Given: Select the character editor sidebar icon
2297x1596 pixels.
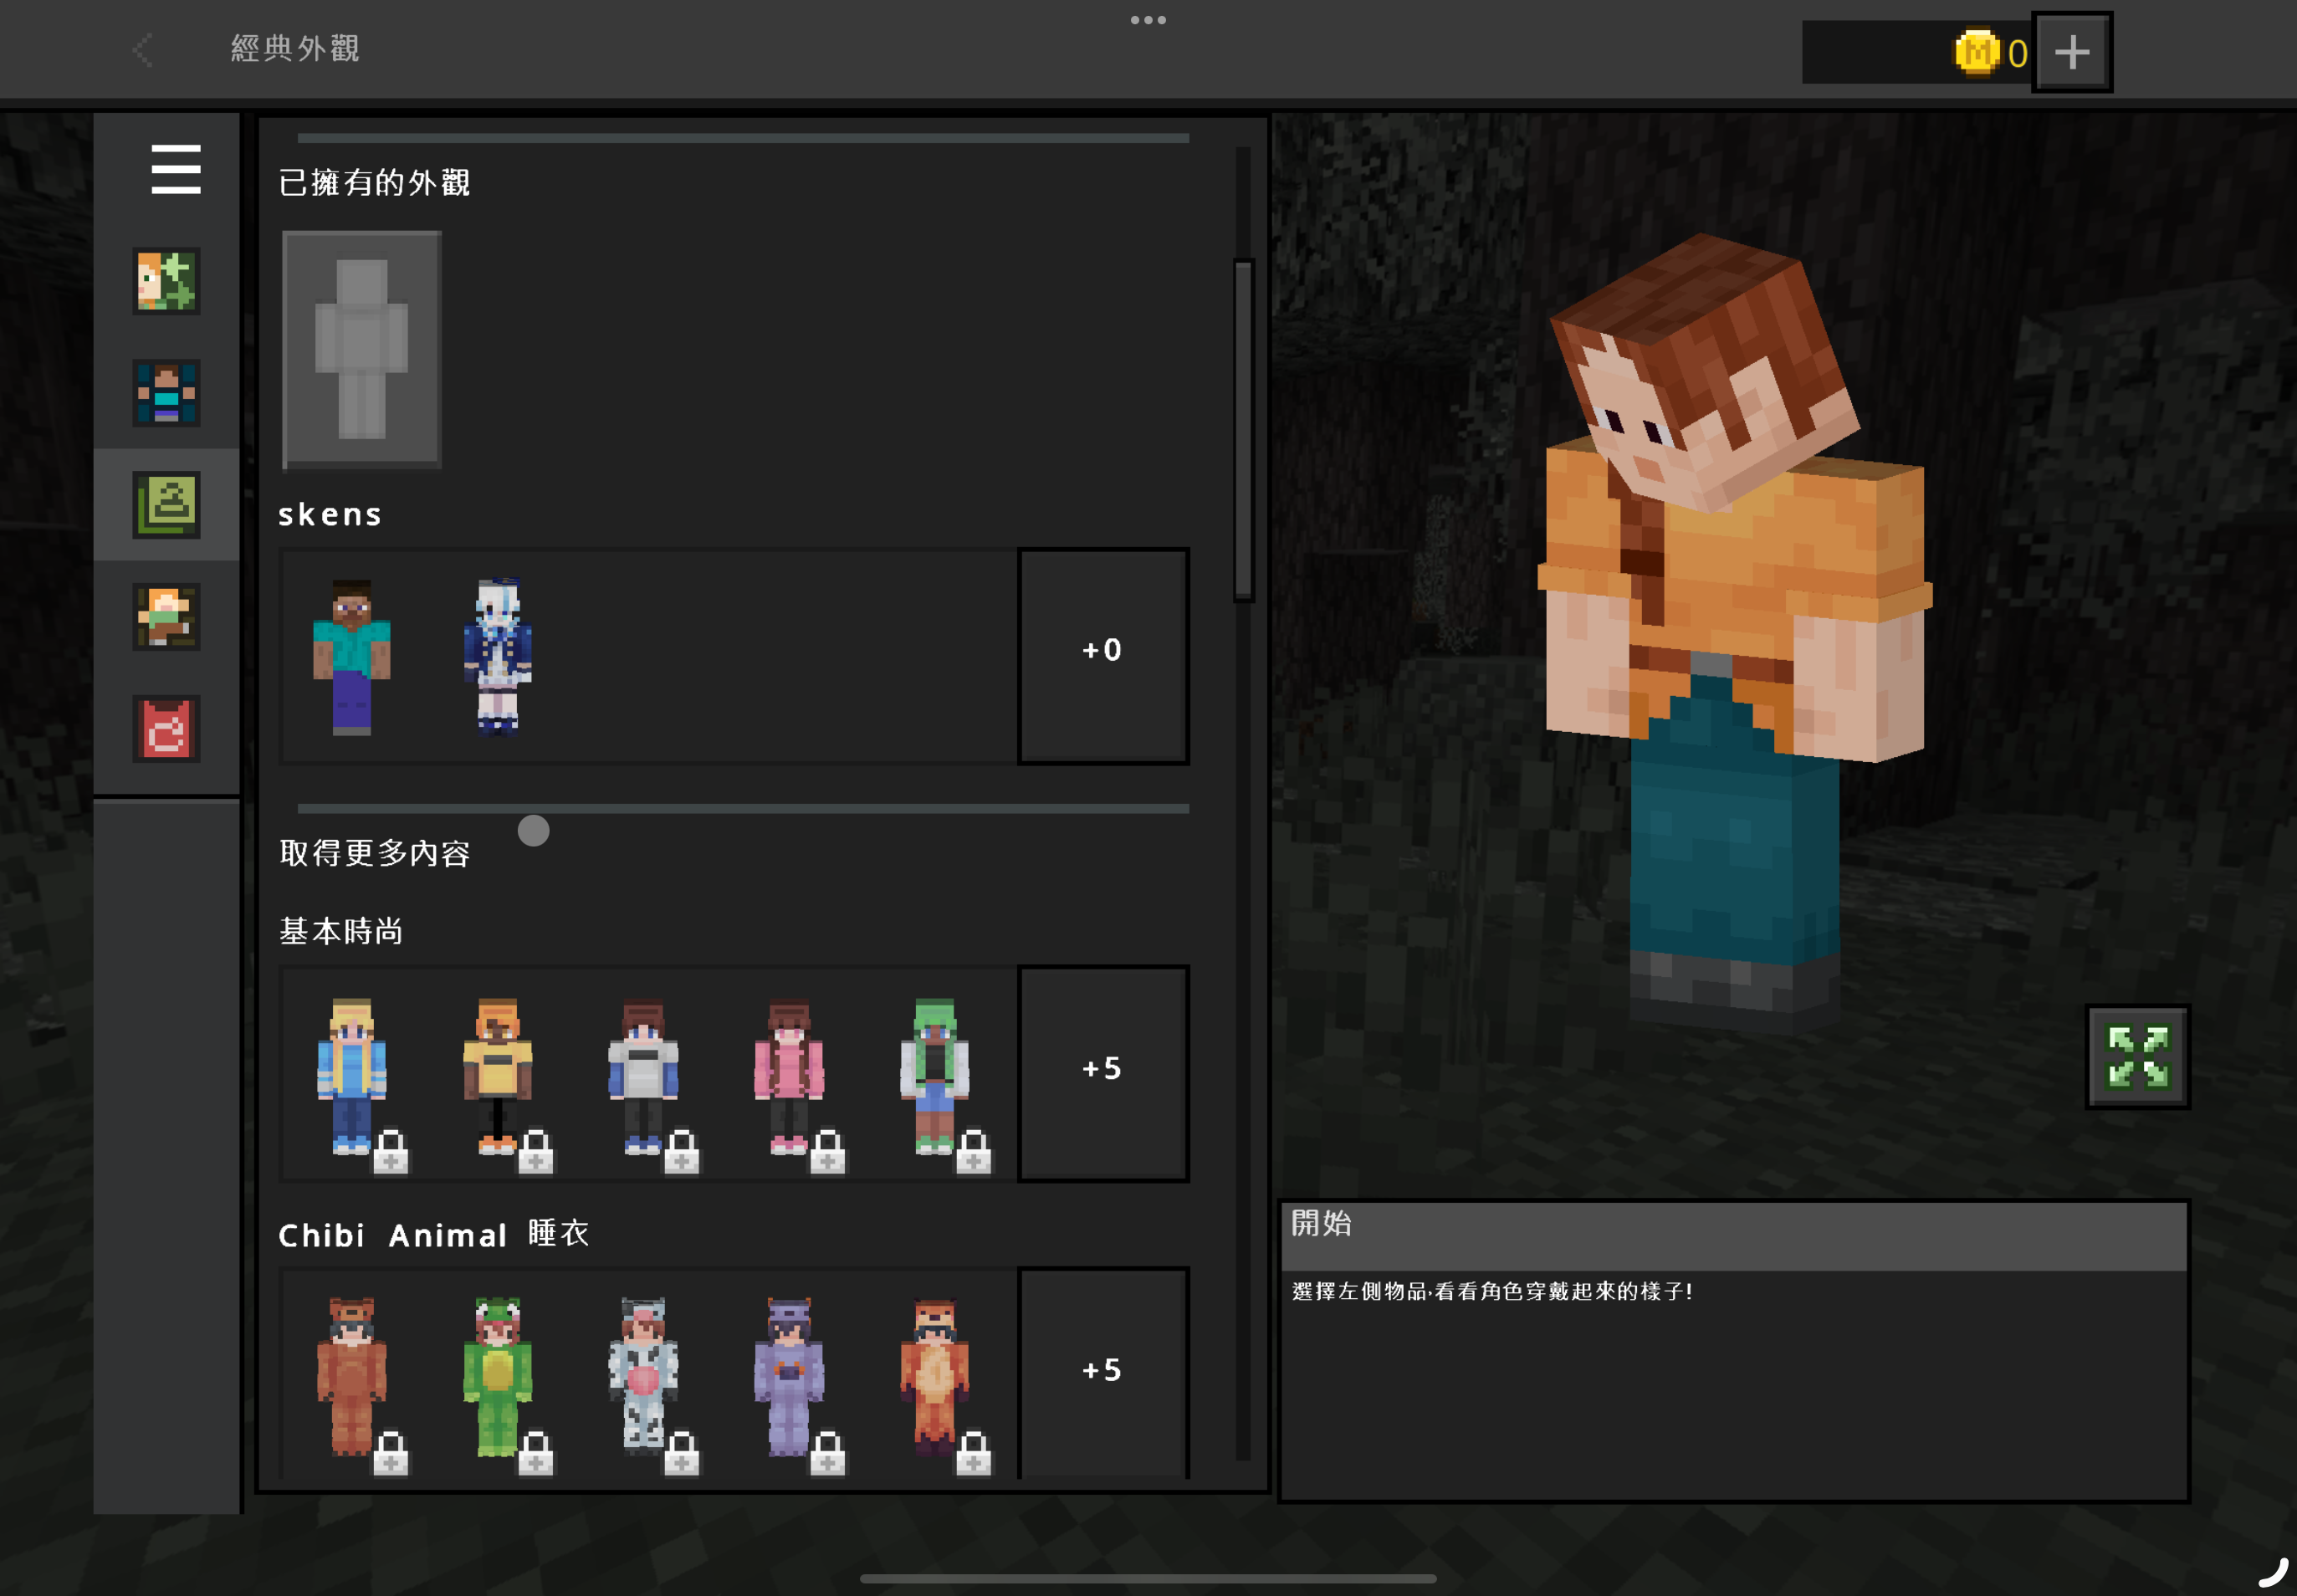Looking at the screenshot, I should pyautogui.click(x=166, y=281).
